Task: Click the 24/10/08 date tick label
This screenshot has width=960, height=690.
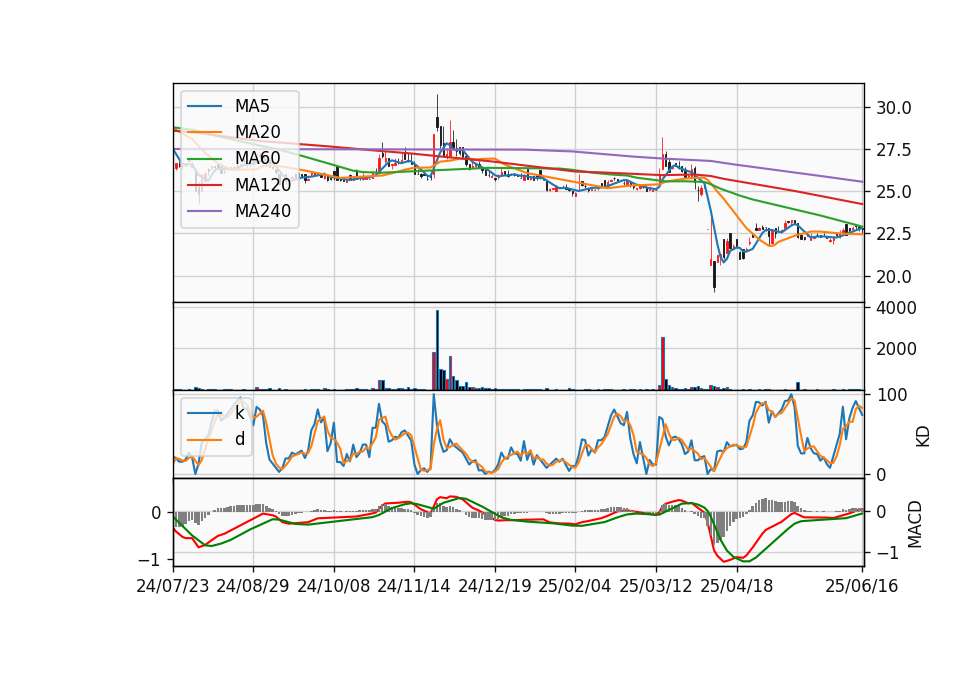Action: pos(334,586)
